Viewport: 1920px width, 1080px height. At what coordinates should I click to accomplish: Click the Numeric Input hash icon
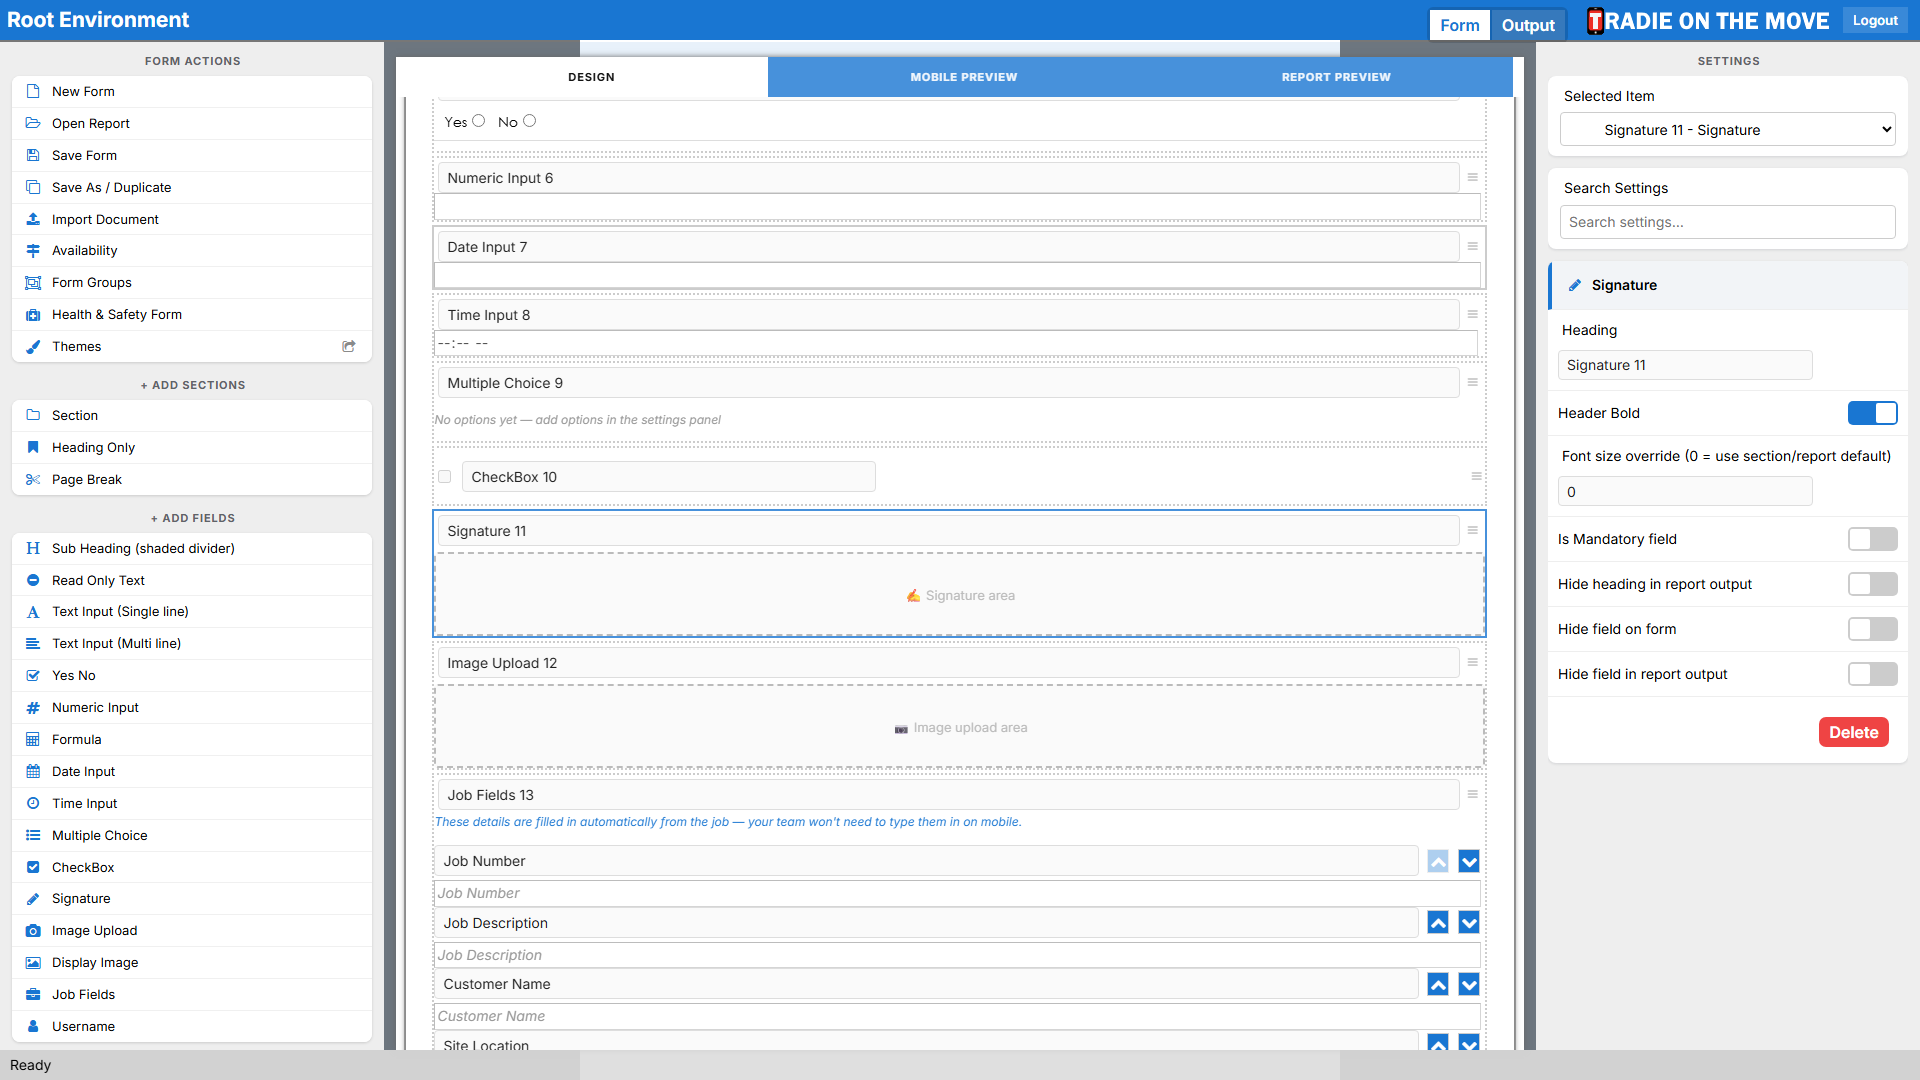[x=33, y=707]
